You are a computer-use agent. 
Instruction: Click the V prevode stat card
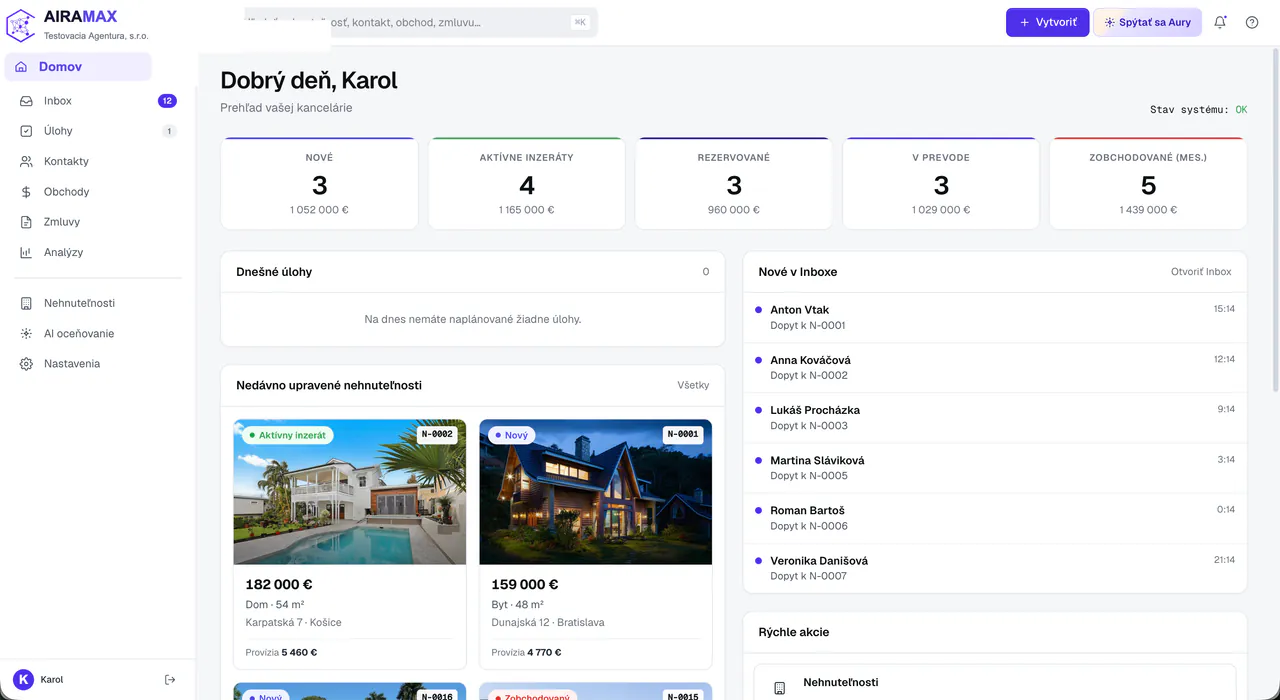coord(941,184)
